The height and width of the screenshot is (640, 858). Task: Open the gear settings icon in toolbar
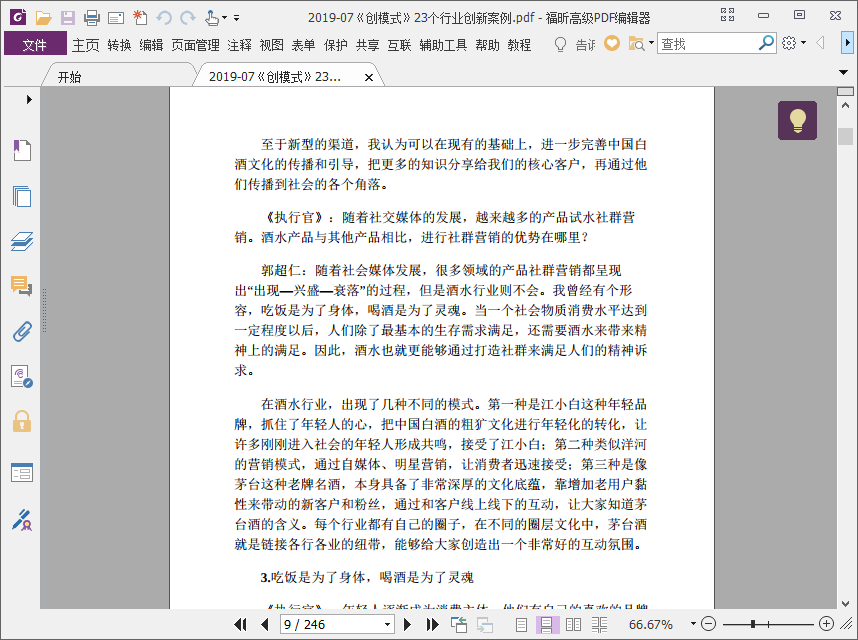point(789,43)
